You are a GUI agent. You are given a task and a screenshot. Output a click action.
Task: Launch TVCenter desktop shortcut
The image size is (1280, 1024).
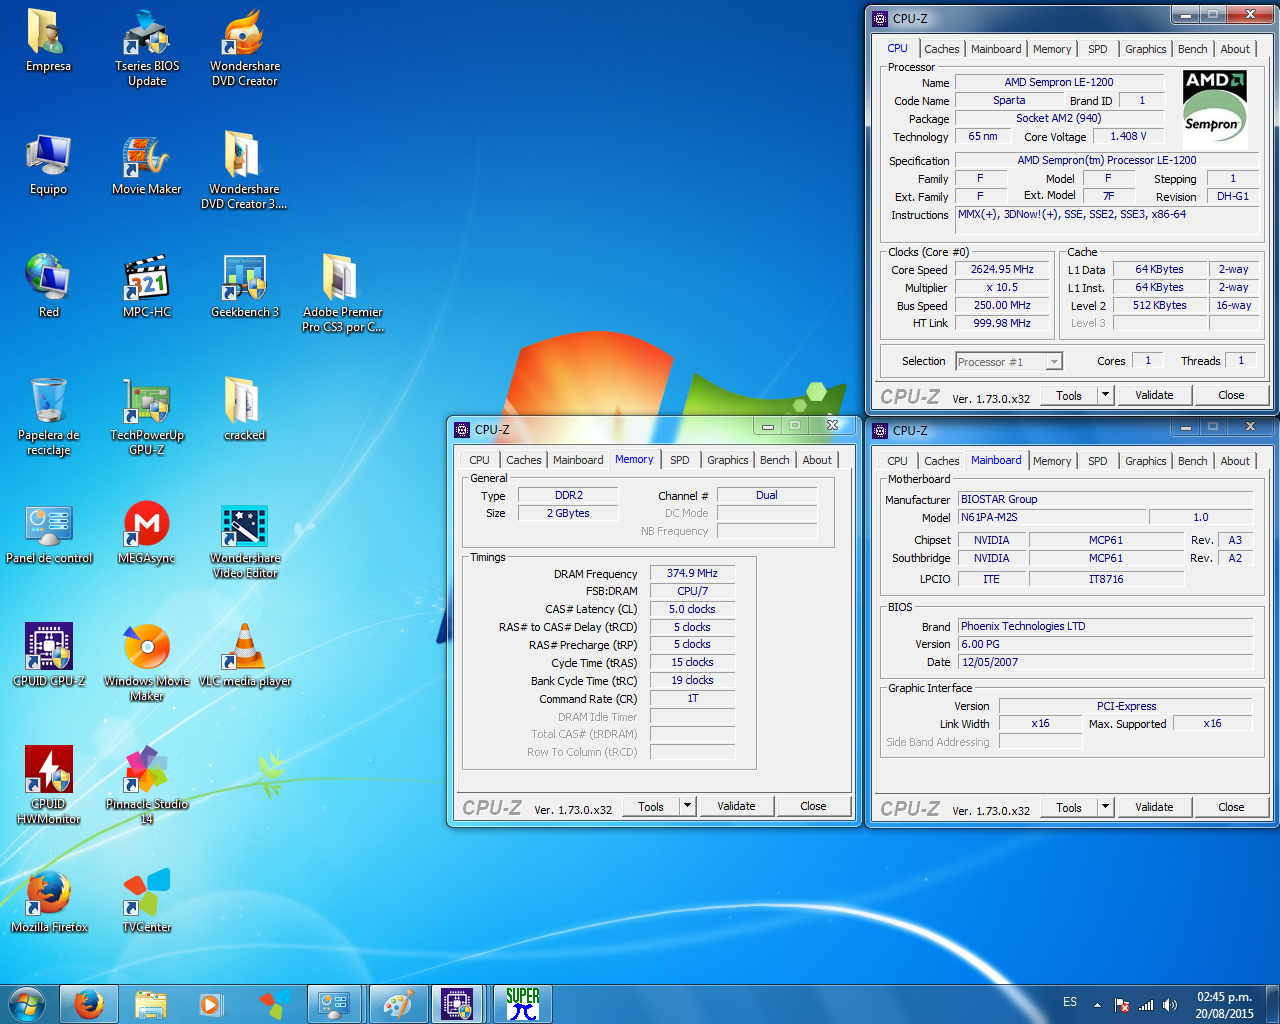pyautogui.click(x=147, y=902)
